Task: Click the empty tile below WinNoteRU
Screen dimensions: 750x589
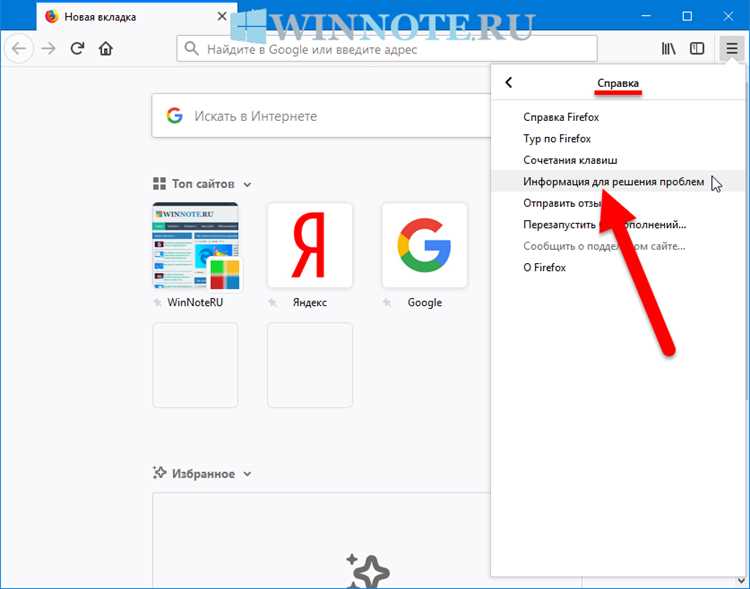Action: [x=195, y=365]
